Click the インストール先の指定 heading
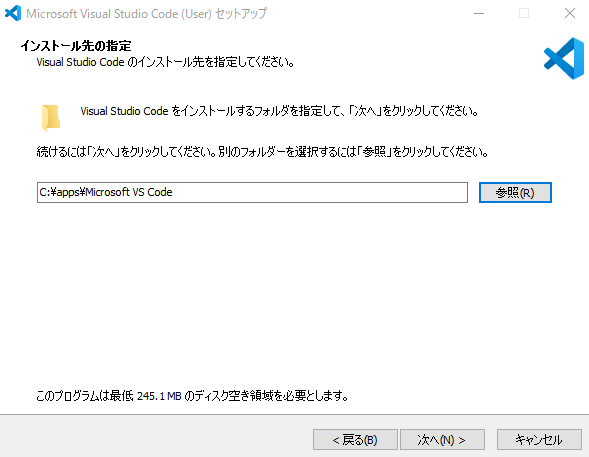The image size is (589, 457). pyautogui.click(x=76, y=46)
